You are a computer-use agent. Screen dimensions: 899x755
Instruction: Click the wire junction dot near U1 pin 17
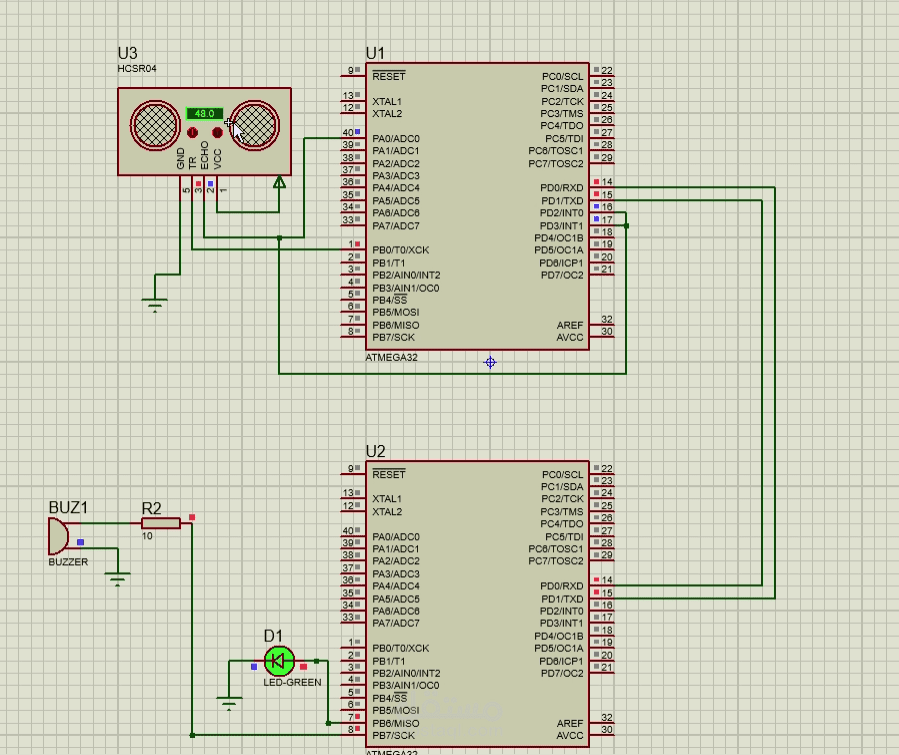626,226
